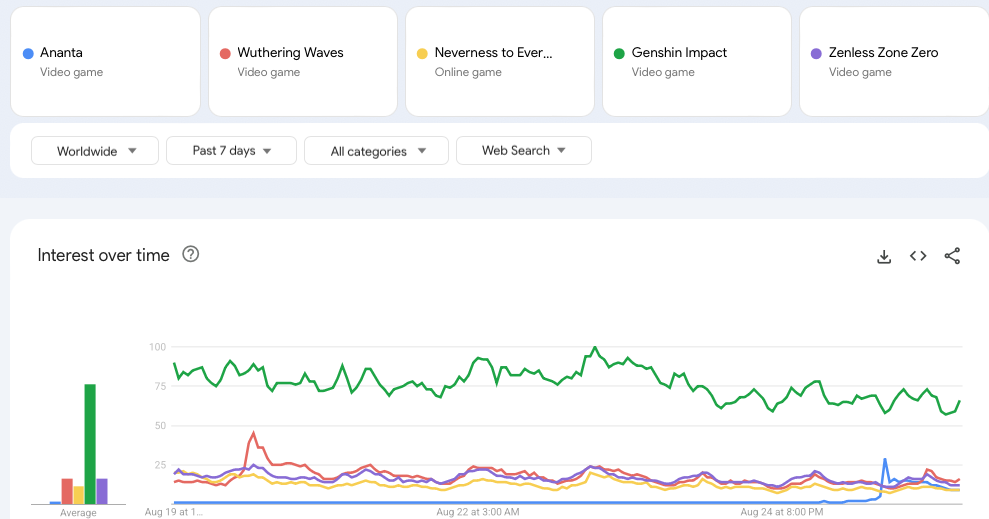
Task: Click the Average label under the bars
Action: tap(78, 513)
